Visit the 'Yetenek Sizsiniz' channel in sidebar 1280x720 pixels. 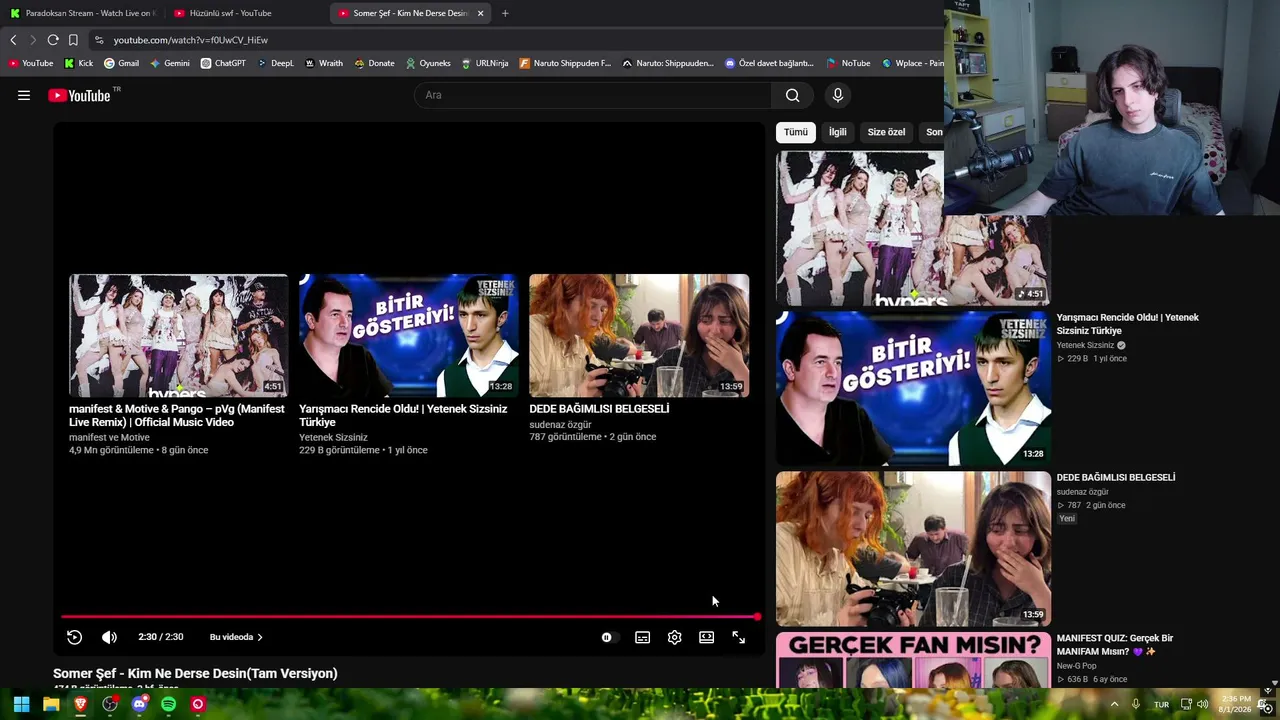[1085, 345]
